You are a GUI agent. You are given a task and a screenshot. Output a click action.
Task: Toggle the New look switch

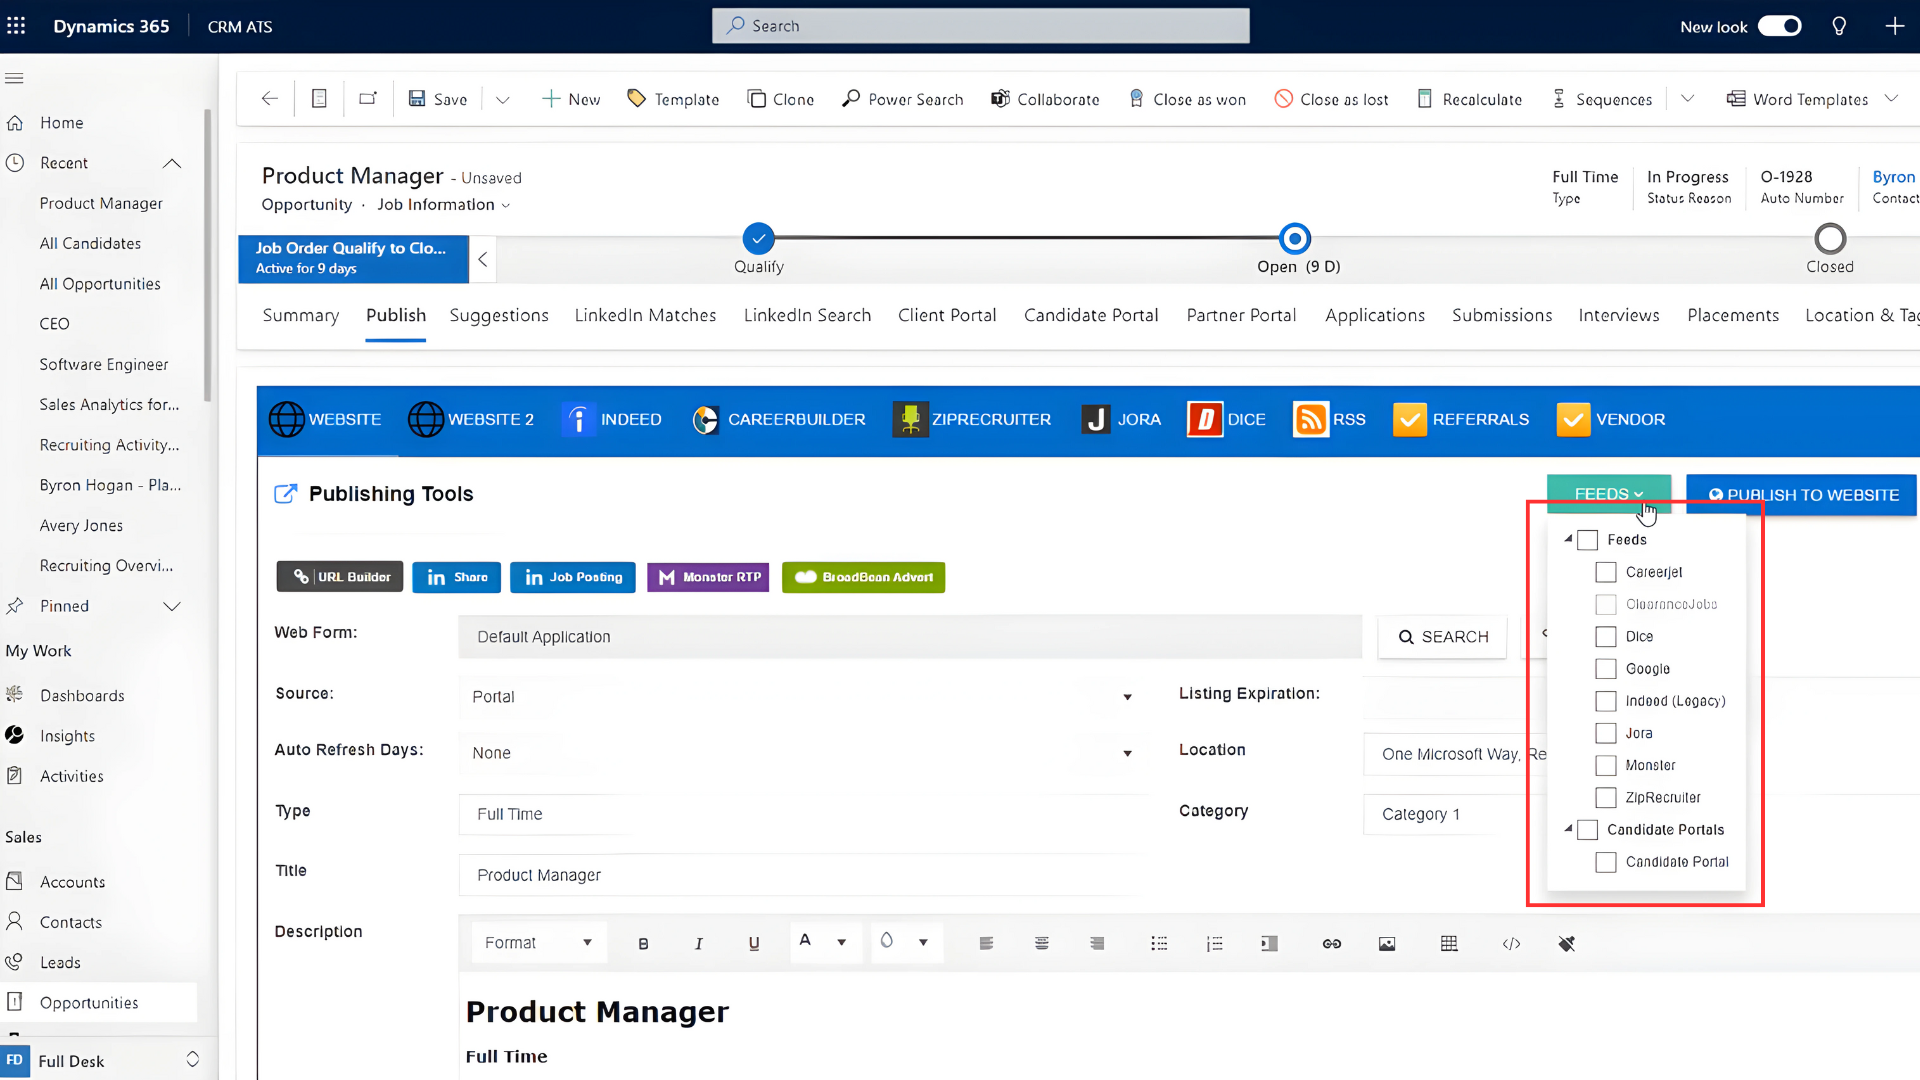[x=1780, y=26]
